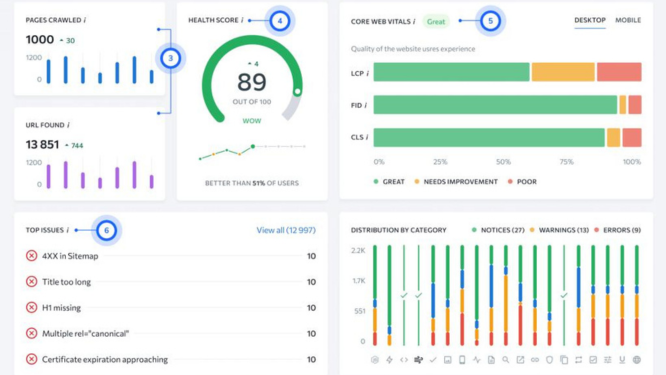This screenshot has width=666, height=375.
Task: Toggle Notices (27) legend item
Action: [498, 230]
